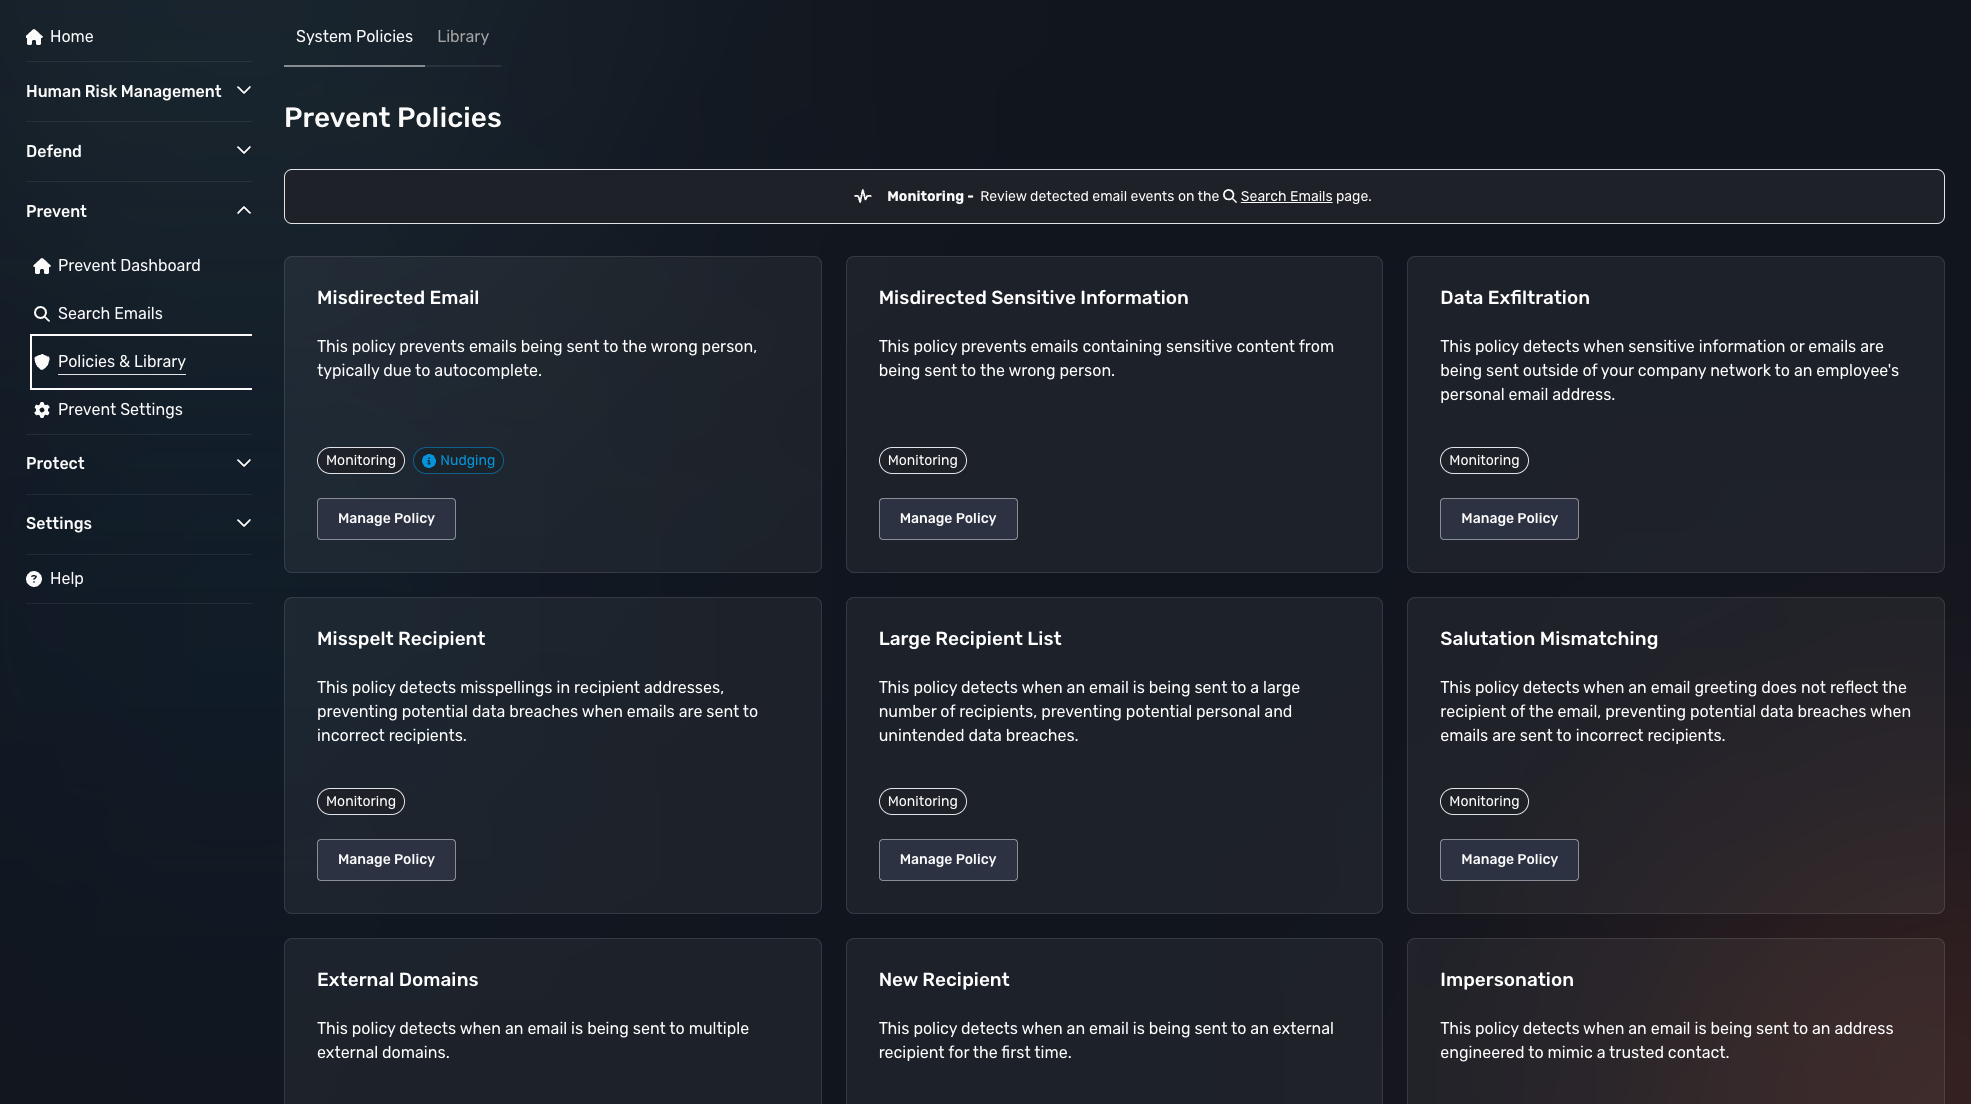The width and height of the screenshot is (1971, 1104).
Task: Click the Home house icon in sidebar
Action: [34, 37]
